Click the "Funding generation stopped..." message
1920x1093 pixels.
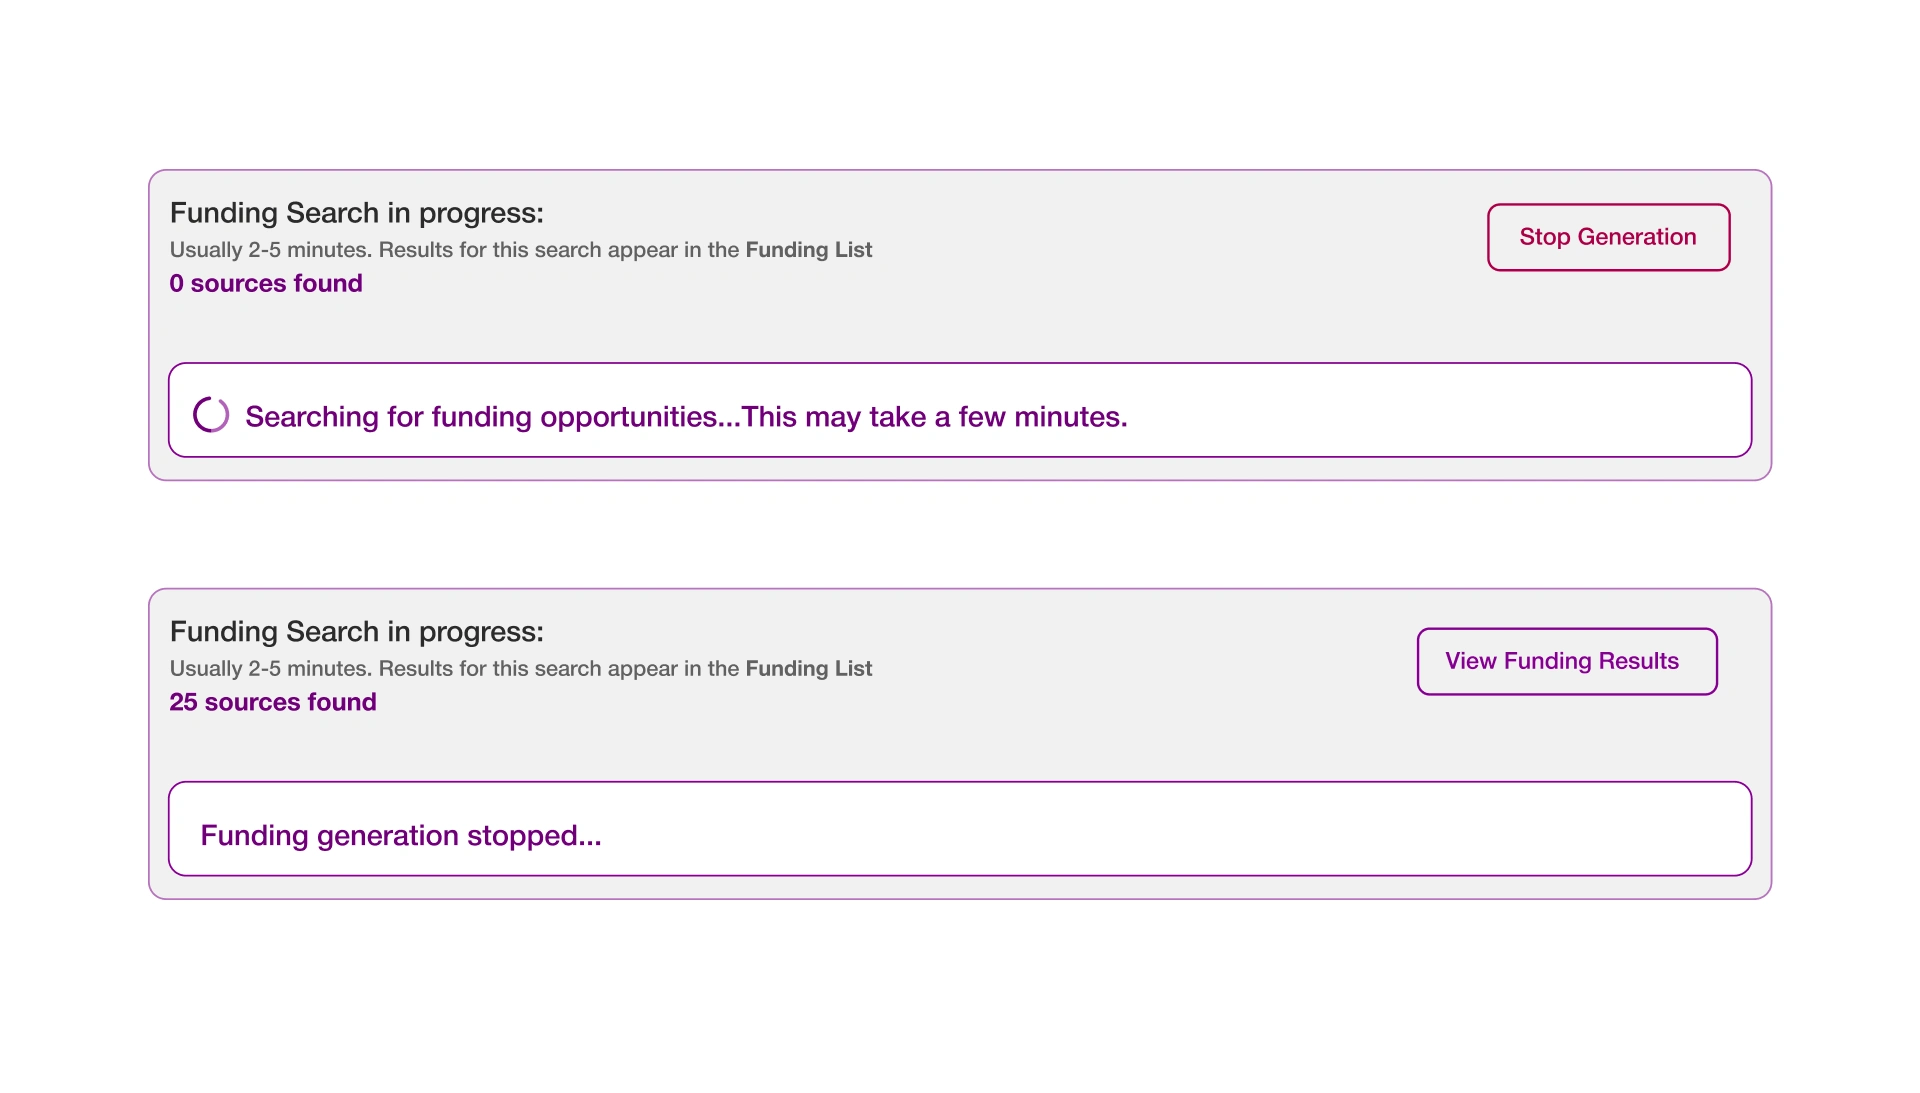(401, 836)
